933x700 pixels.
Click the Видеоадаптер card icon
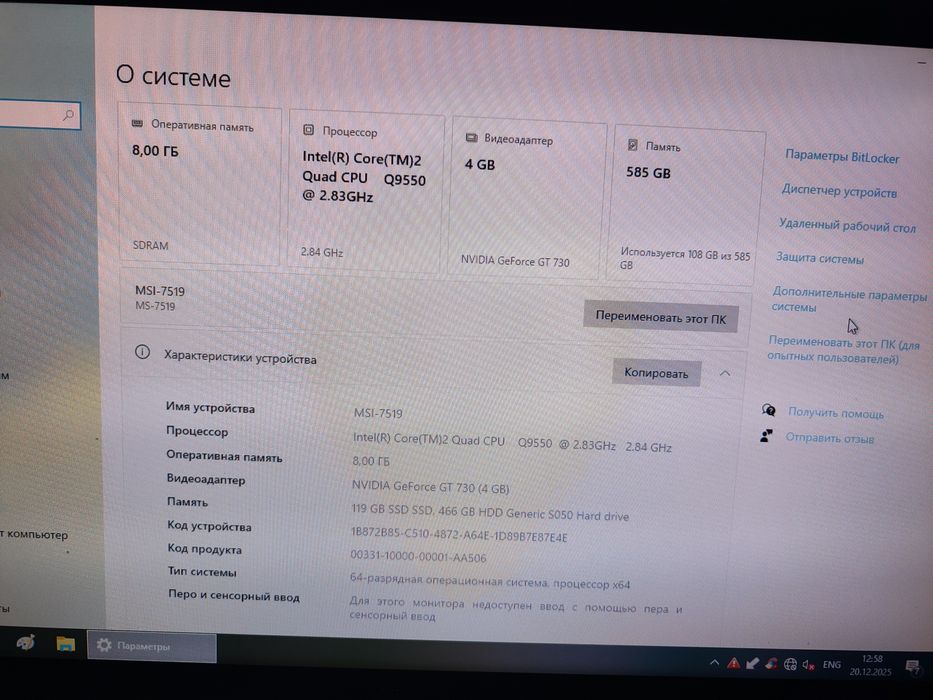pyautogui.click(x=471, y=138)
